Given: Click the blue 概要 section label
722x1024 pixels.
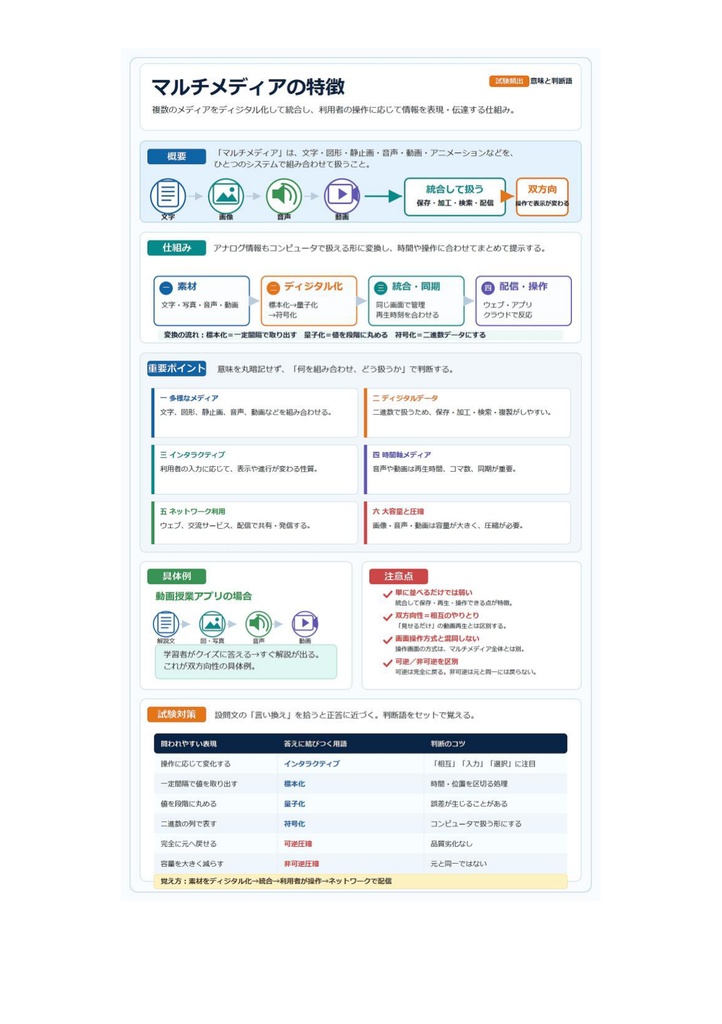Looking at the screenshot, I should pyautogui.click(x=176, y=156).
